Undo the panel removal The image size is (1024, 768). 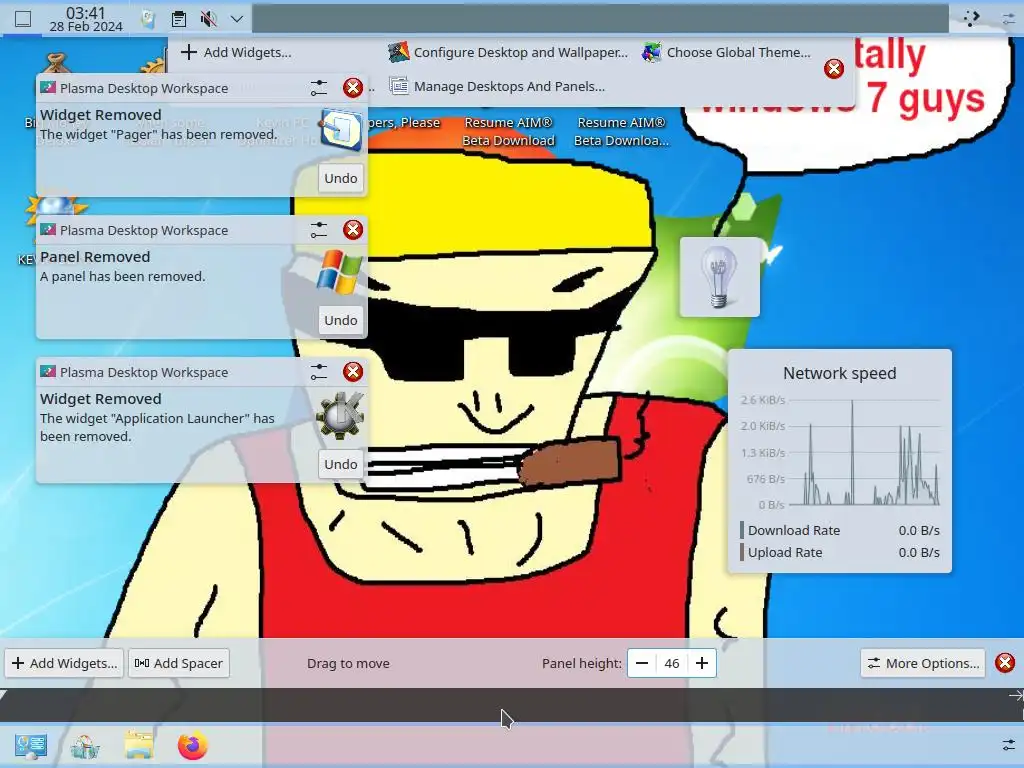pyautogui.click(x=341, y=320)
